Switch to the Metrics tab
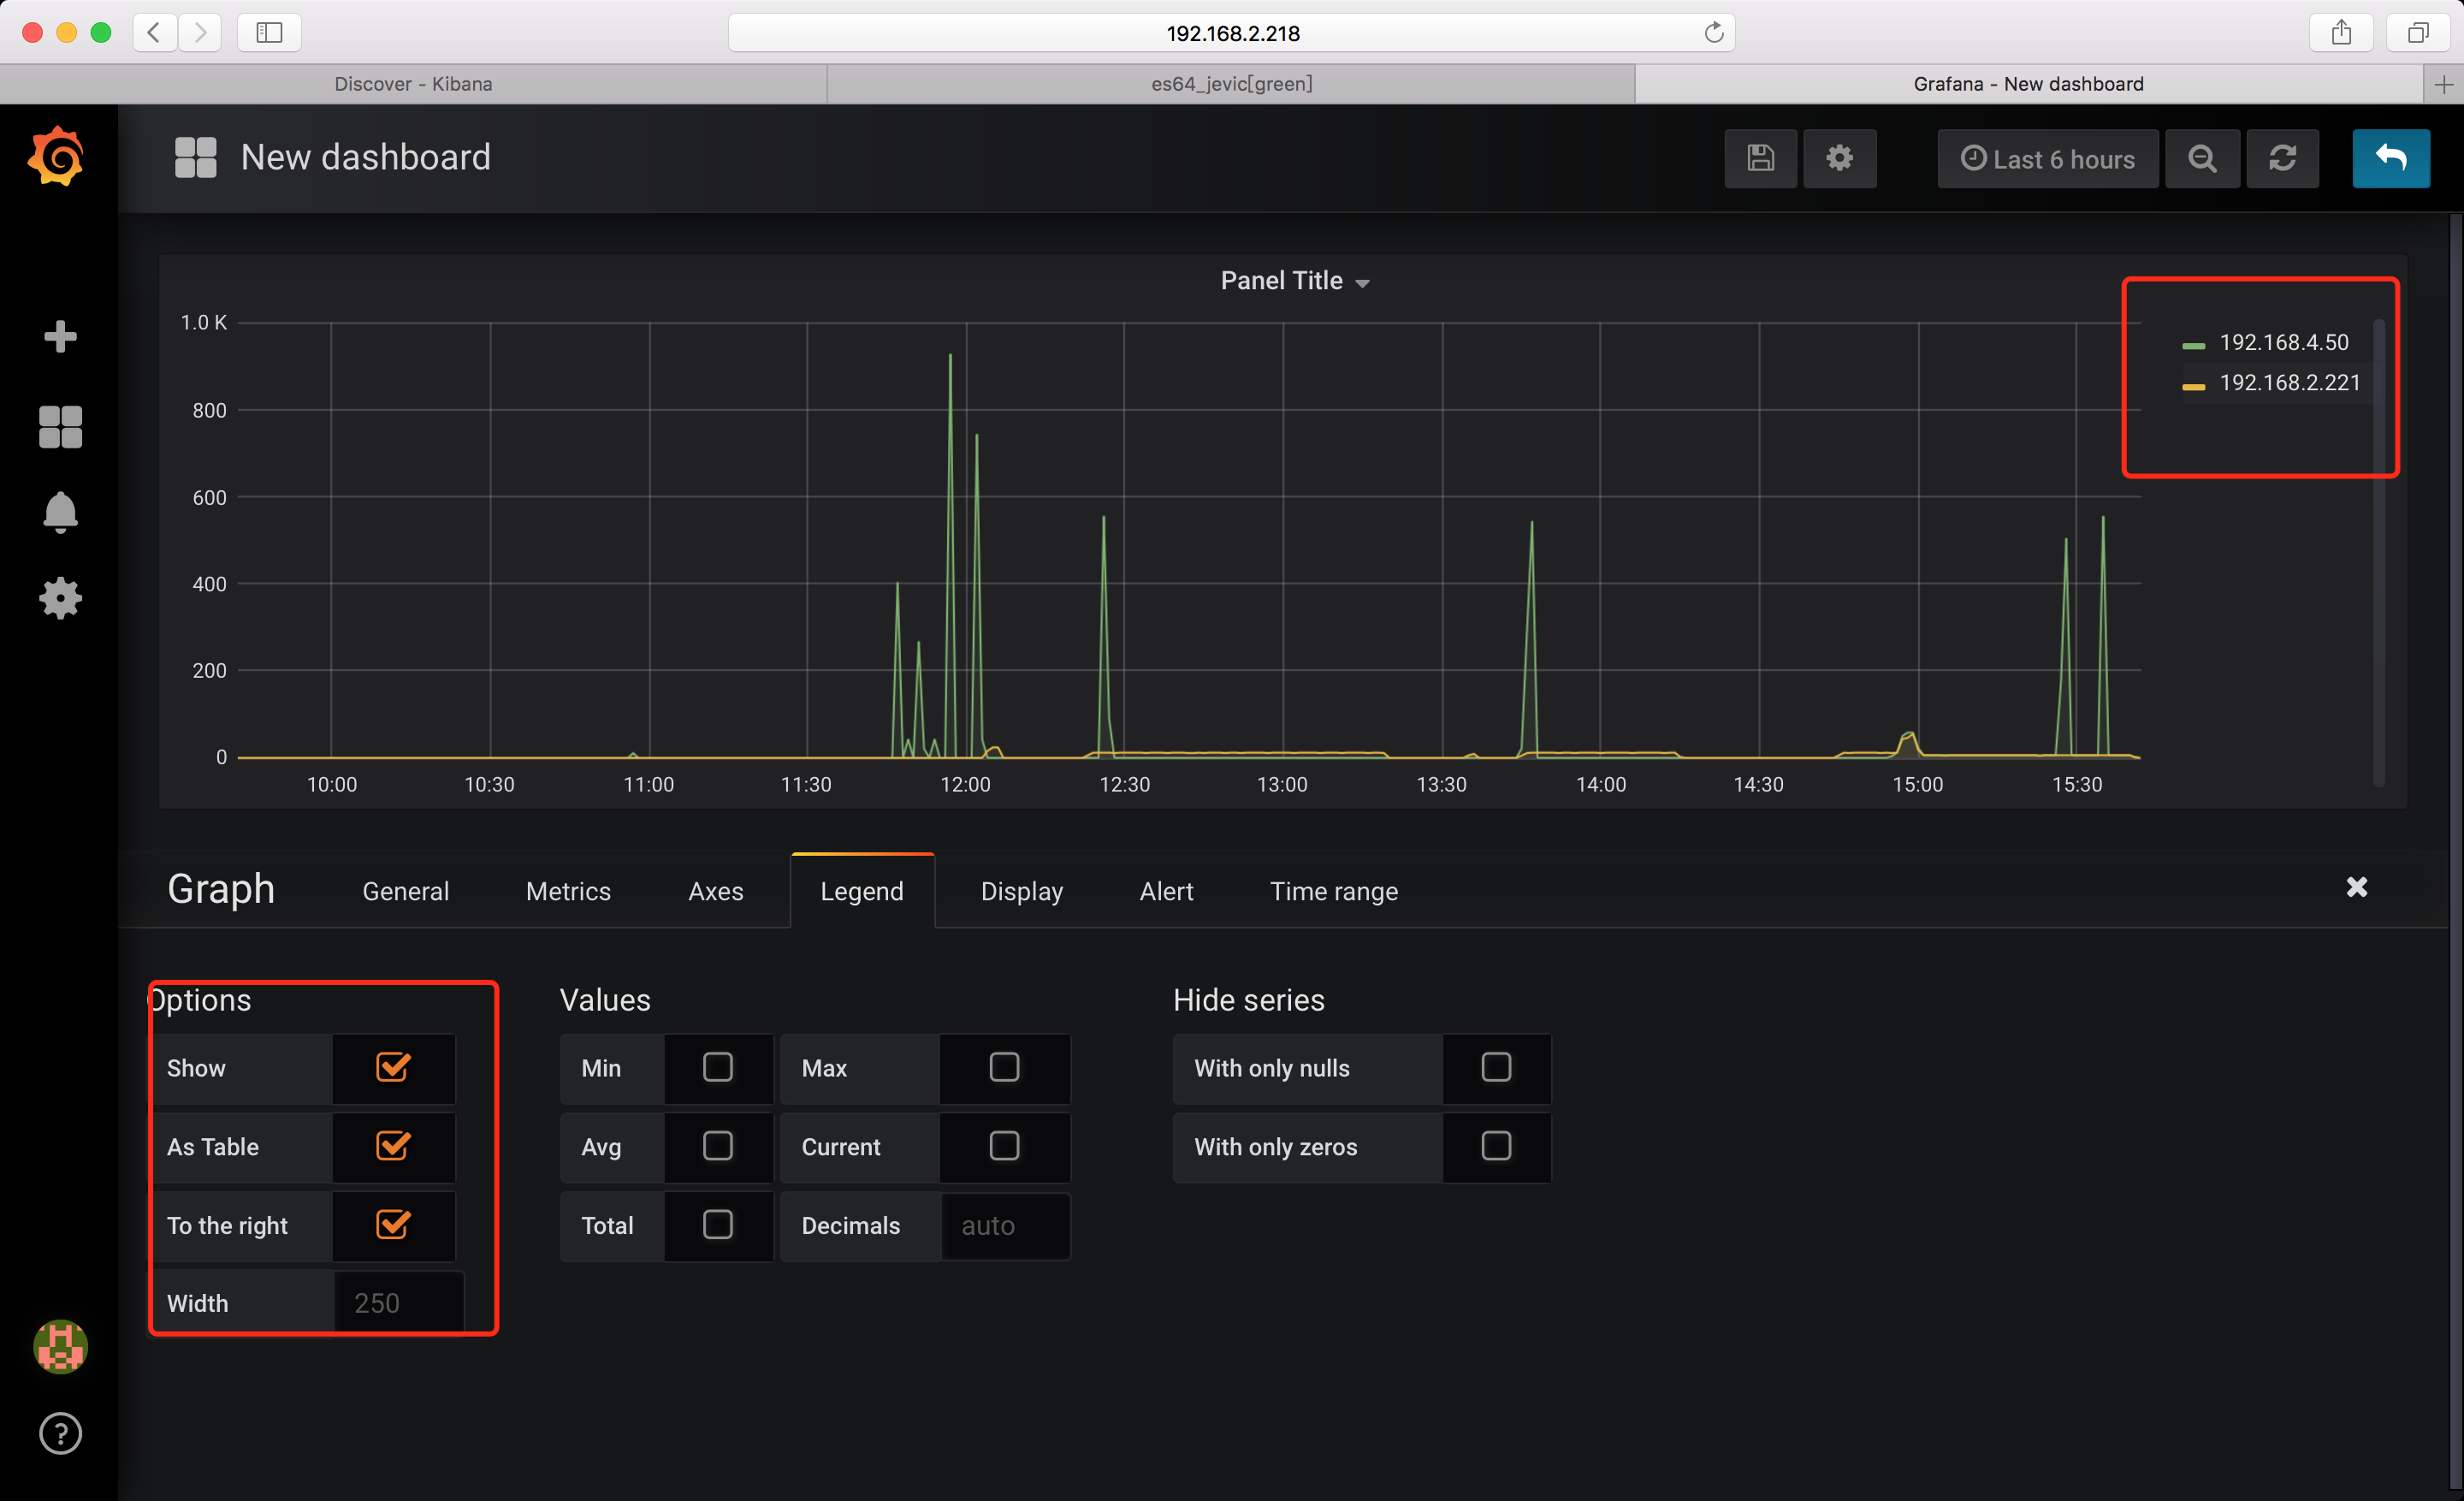2464x1501 pixels. (568, 891)
